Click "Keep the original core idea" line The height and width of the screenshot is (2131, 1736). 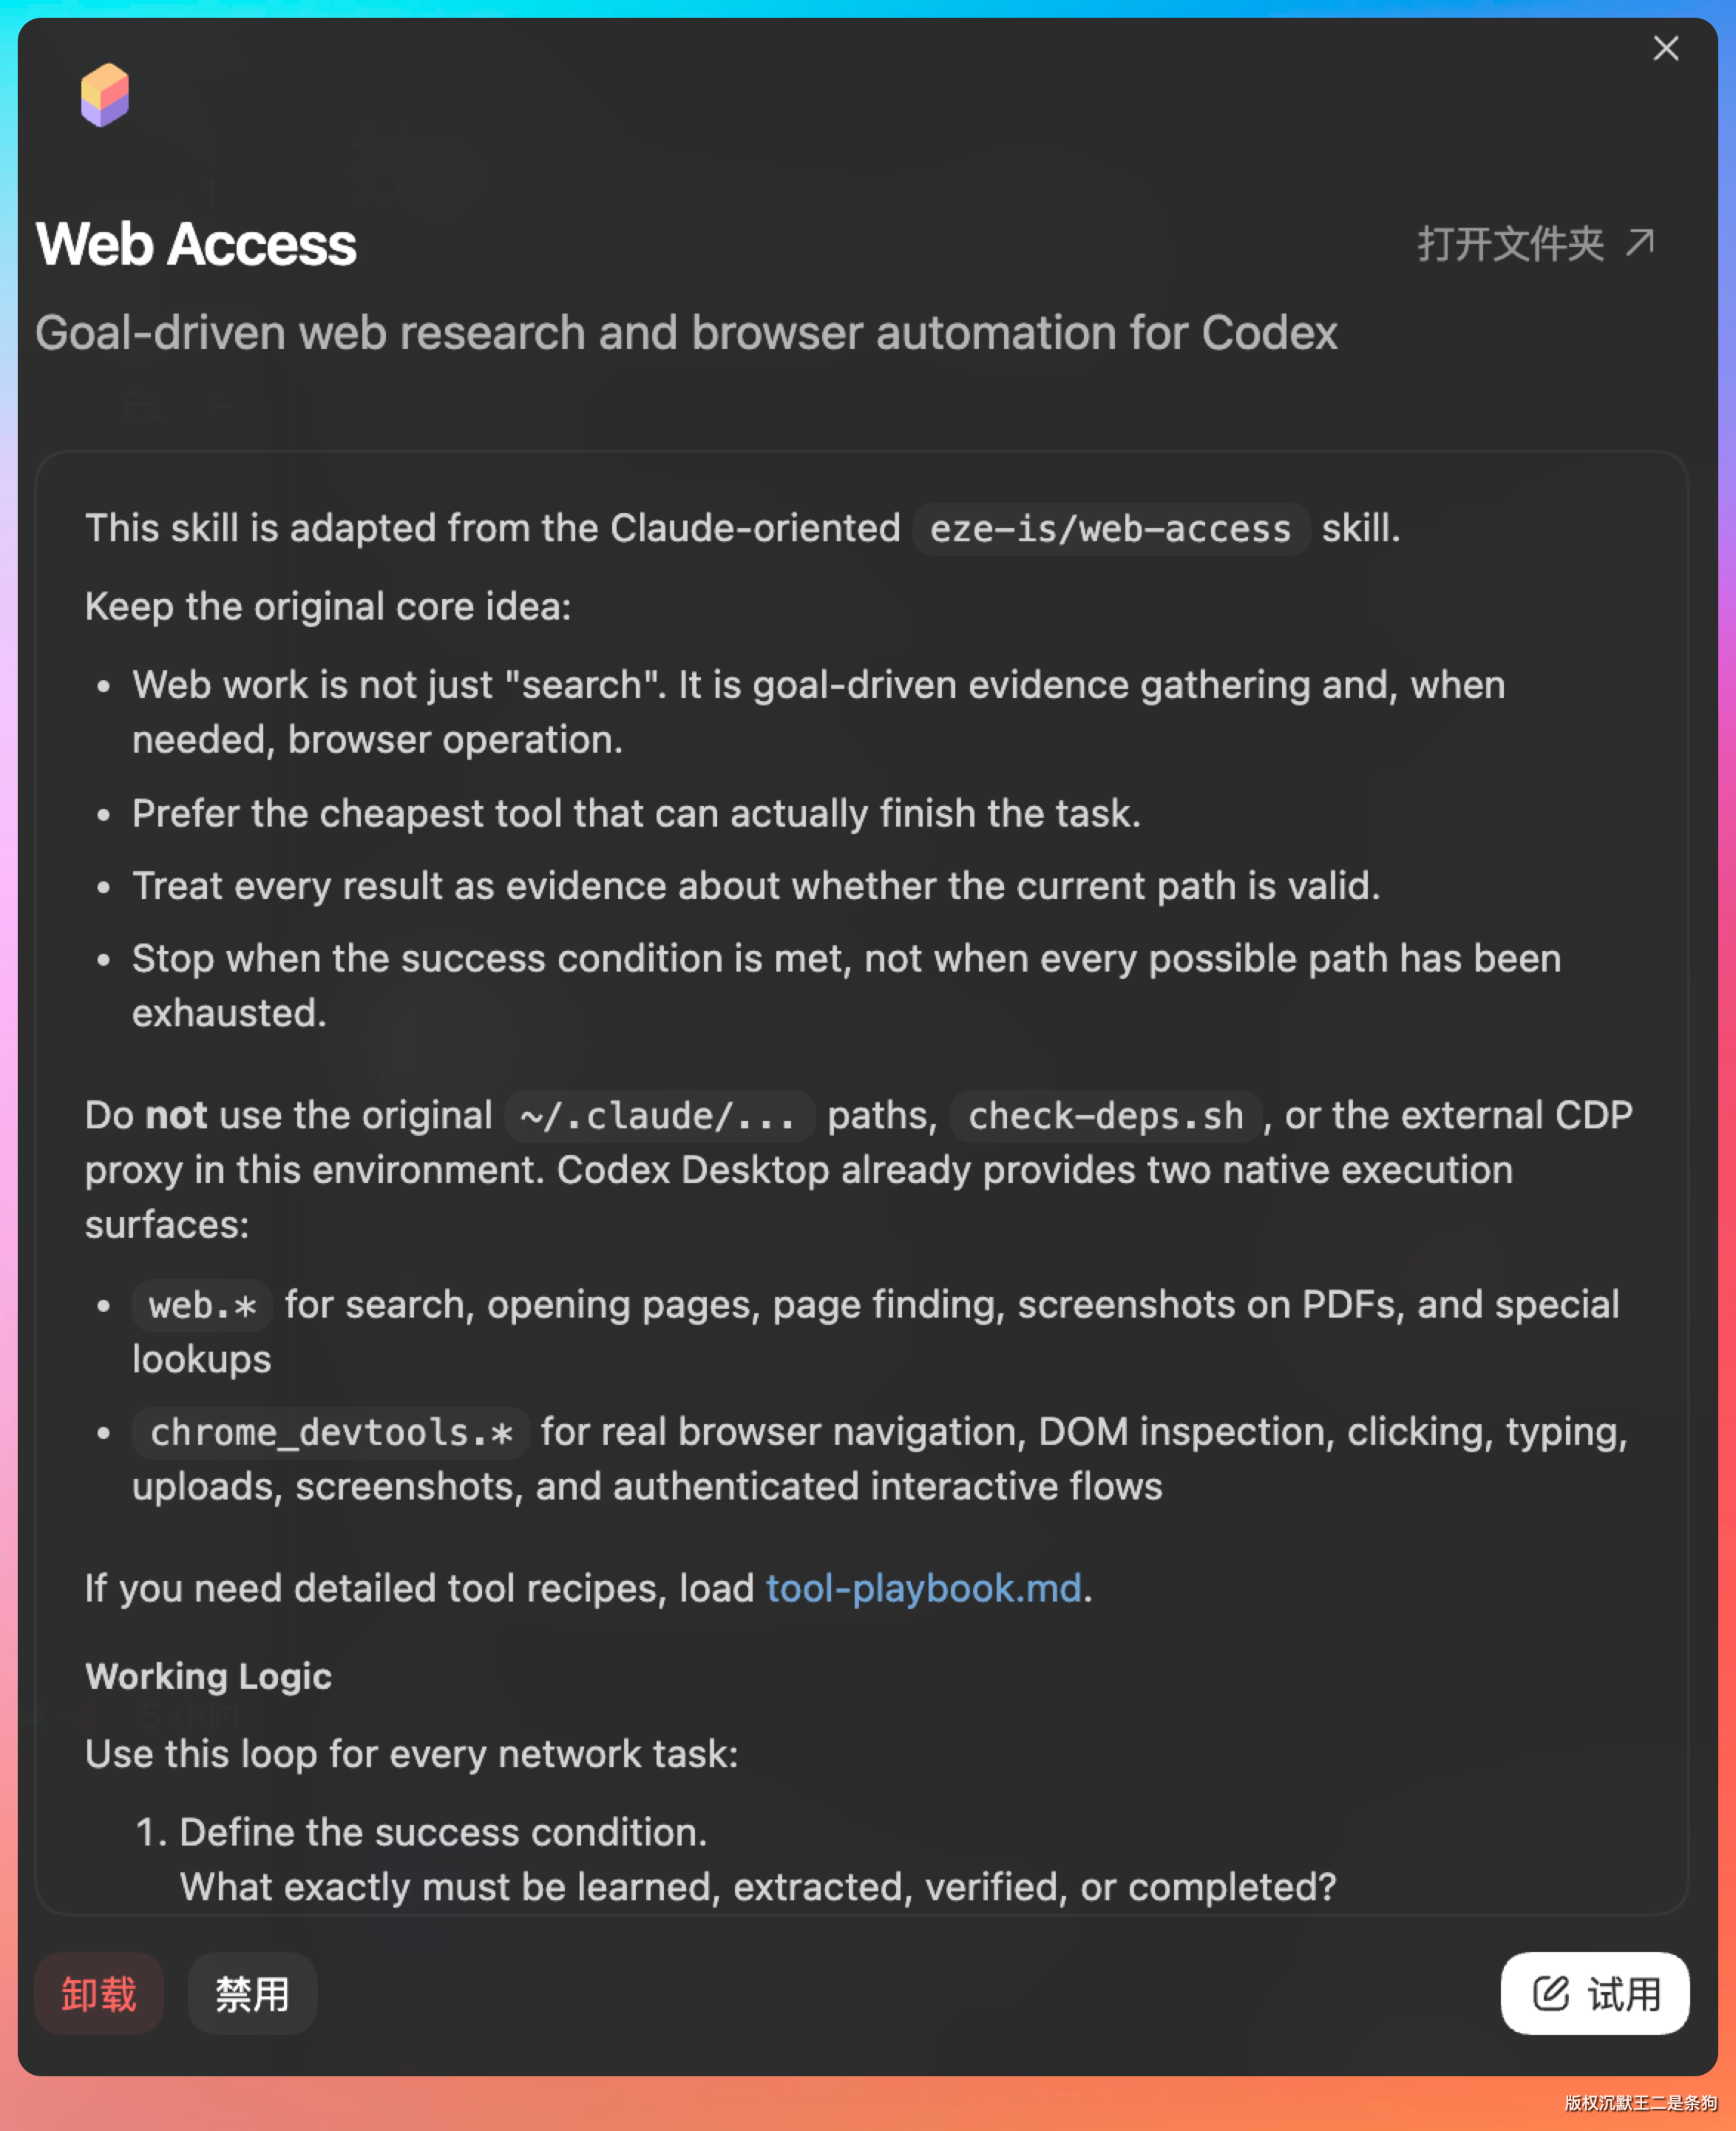point(328,607)
